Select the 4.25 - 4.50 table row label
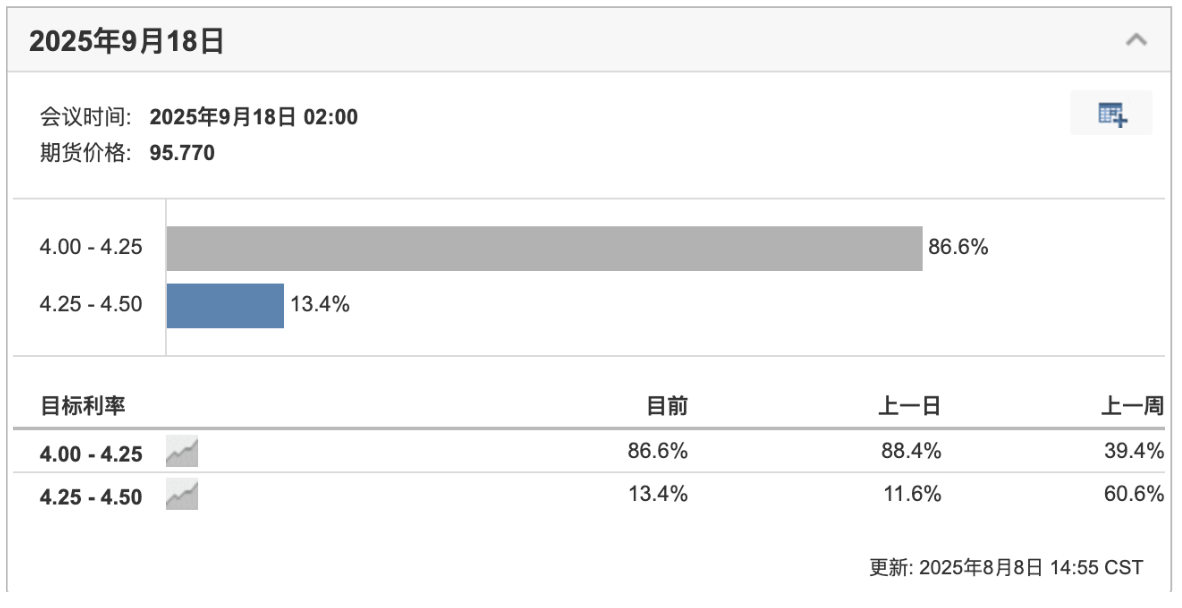Image resolution: width=1182 pixels, height=608 pixels. 91,496
